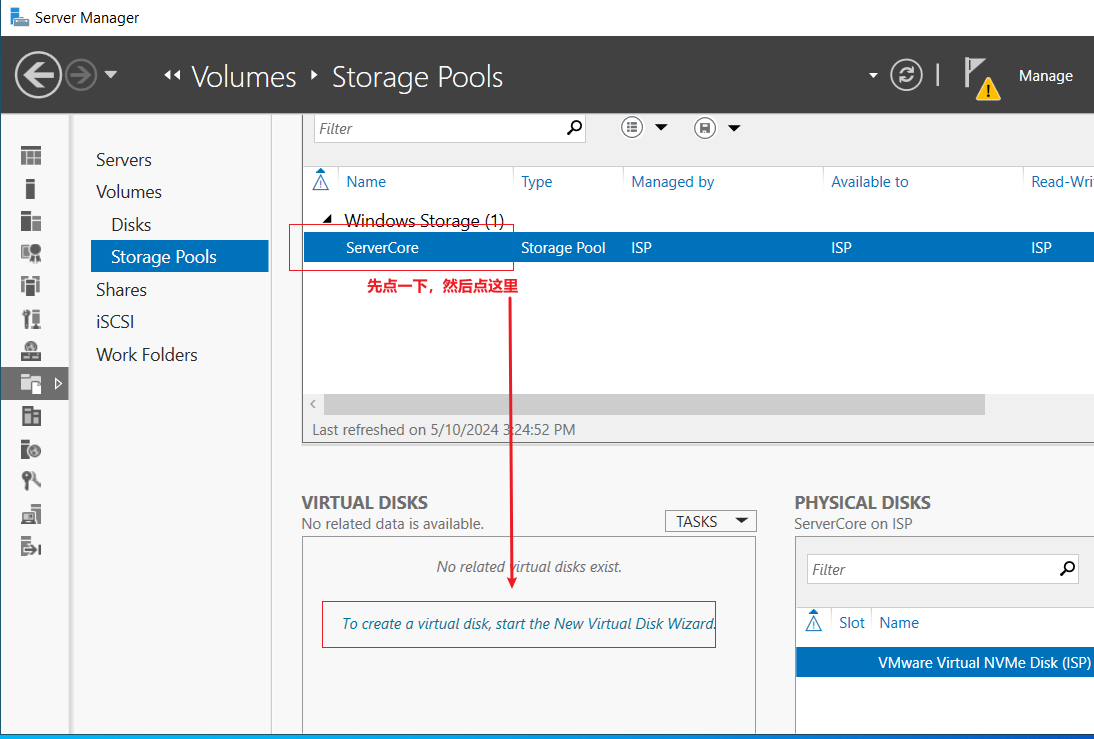Open the list view options dropdown arrow
This screenshot has height=739, width=1094.
coord(661,127)
